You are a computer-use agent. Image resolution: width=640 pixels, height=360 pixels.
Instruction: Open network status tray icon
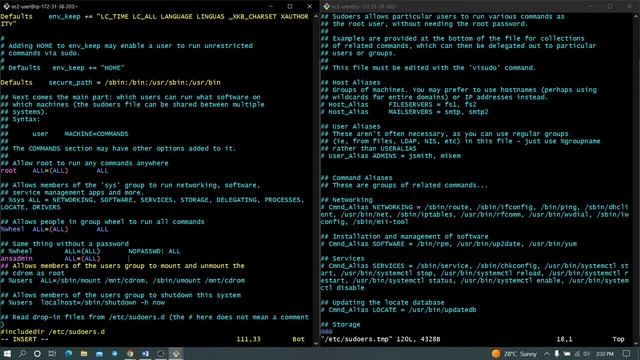pyautogui.click(x=577, y=353)
